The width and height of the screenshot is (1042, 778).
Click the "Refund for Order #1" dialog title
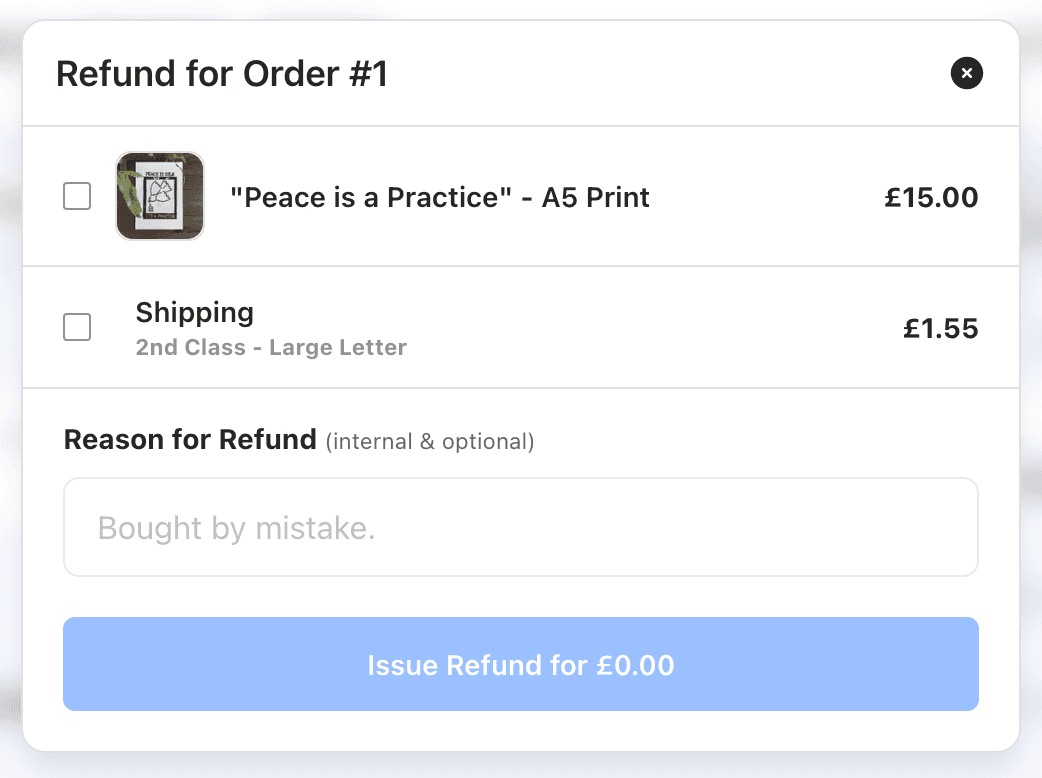221,74
